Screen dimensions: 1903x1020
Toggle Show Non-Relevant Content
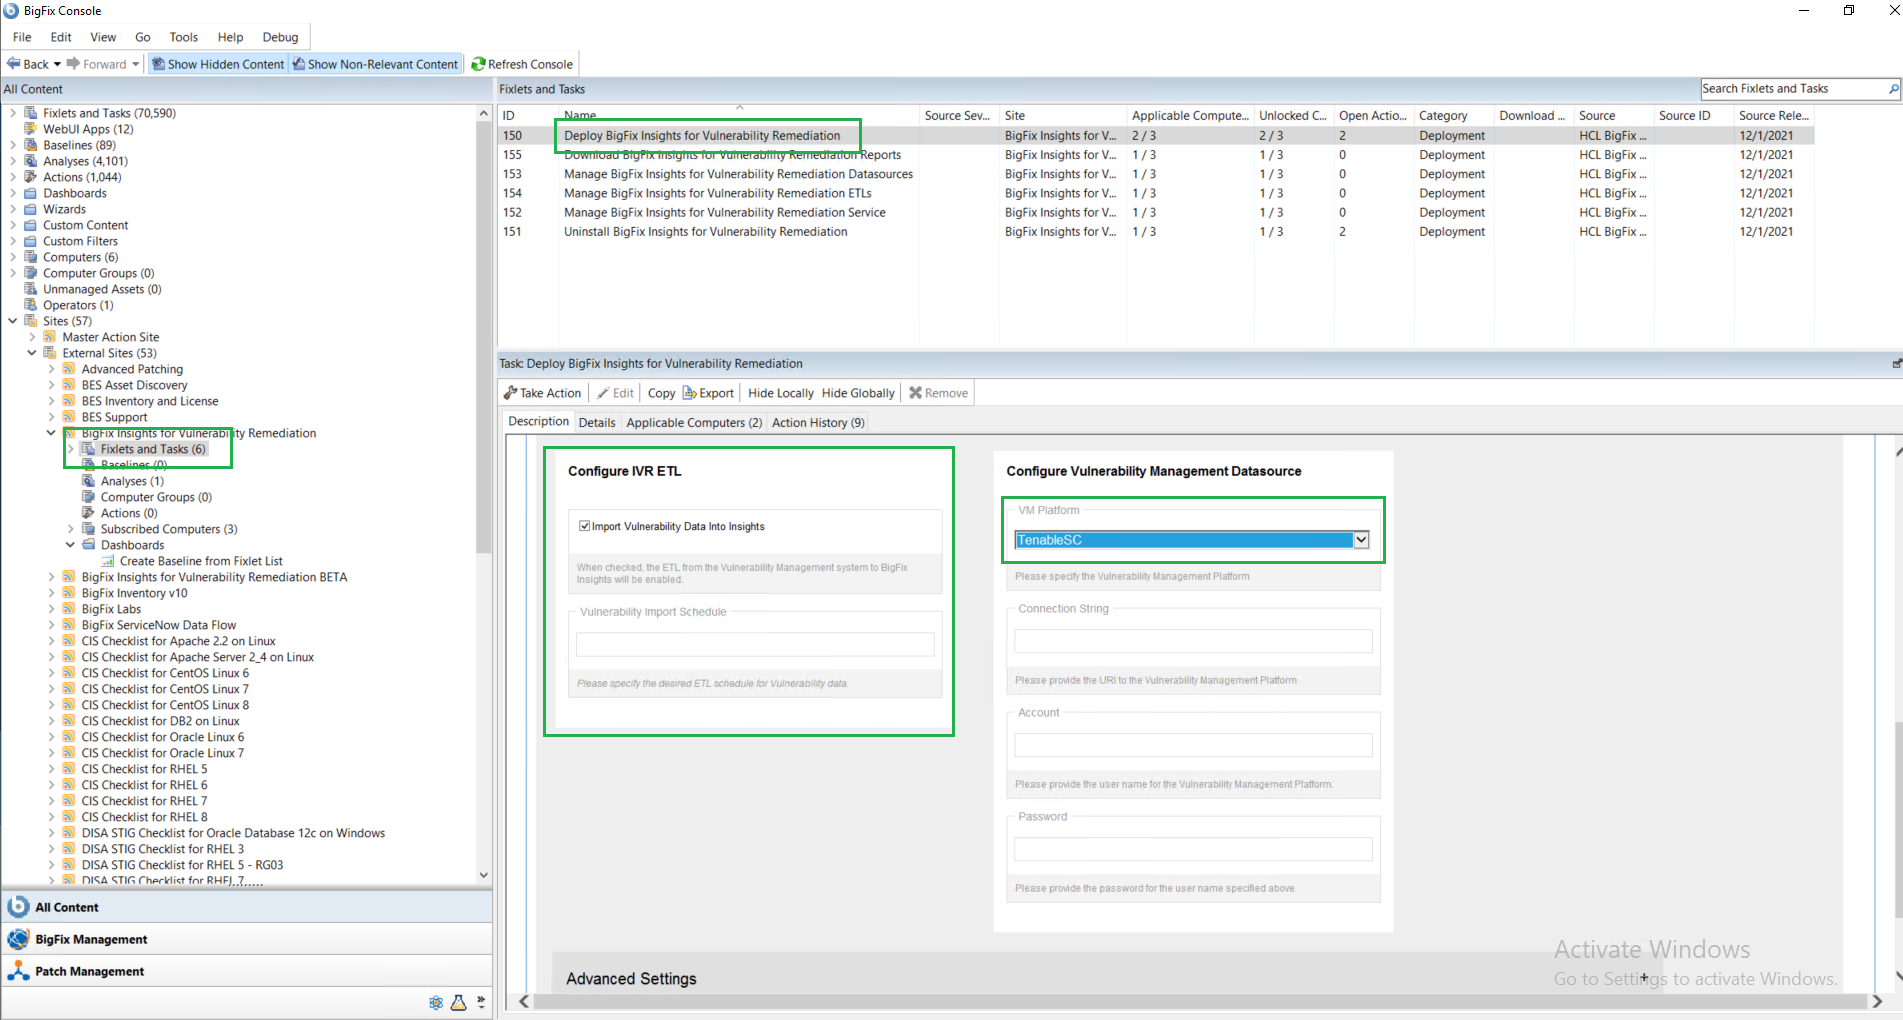[375, 64]
